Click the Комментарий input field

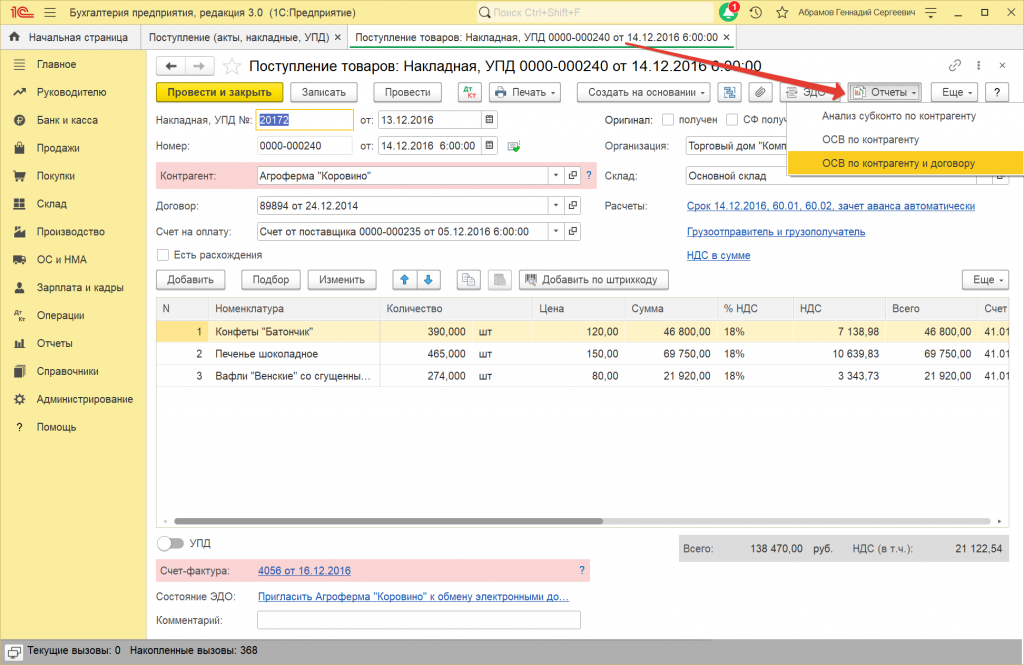pyautogui.click(x=419, y=620)
